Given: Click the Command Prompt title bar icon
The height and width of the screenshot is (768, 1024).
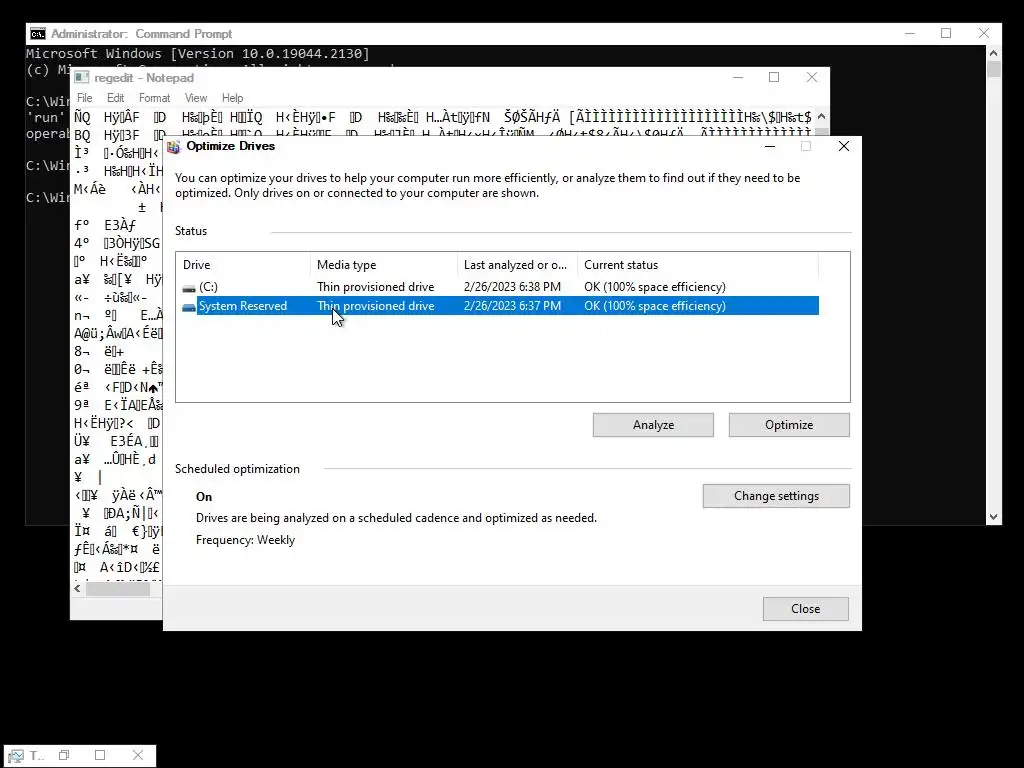Looking at the screenshot, I should point(38,34).
